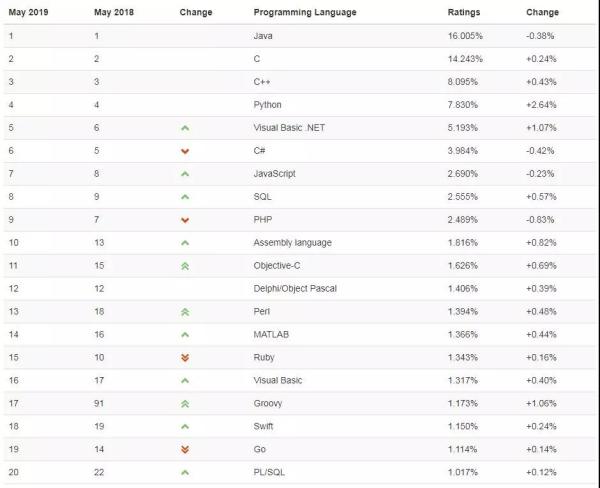Click the double down arrow beside Ruby

[185, 358]
